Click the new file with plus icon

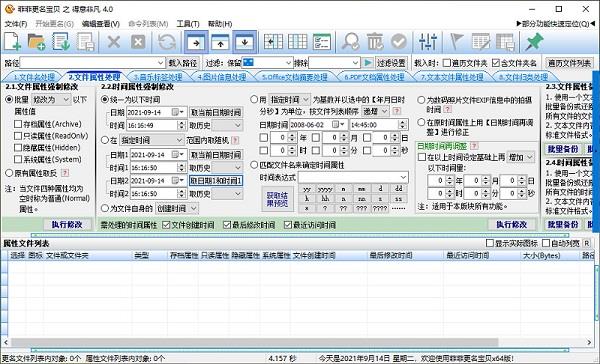coord(12,41)
